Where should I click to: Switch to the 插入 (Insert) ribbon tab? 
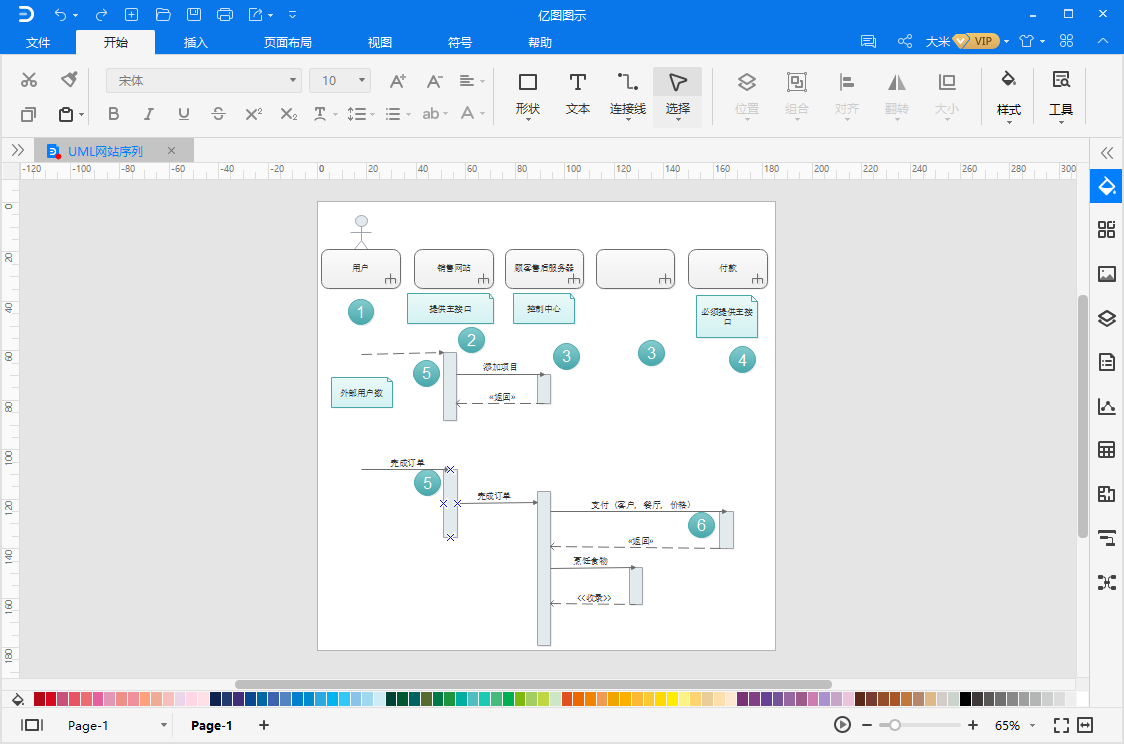(196, 42)
